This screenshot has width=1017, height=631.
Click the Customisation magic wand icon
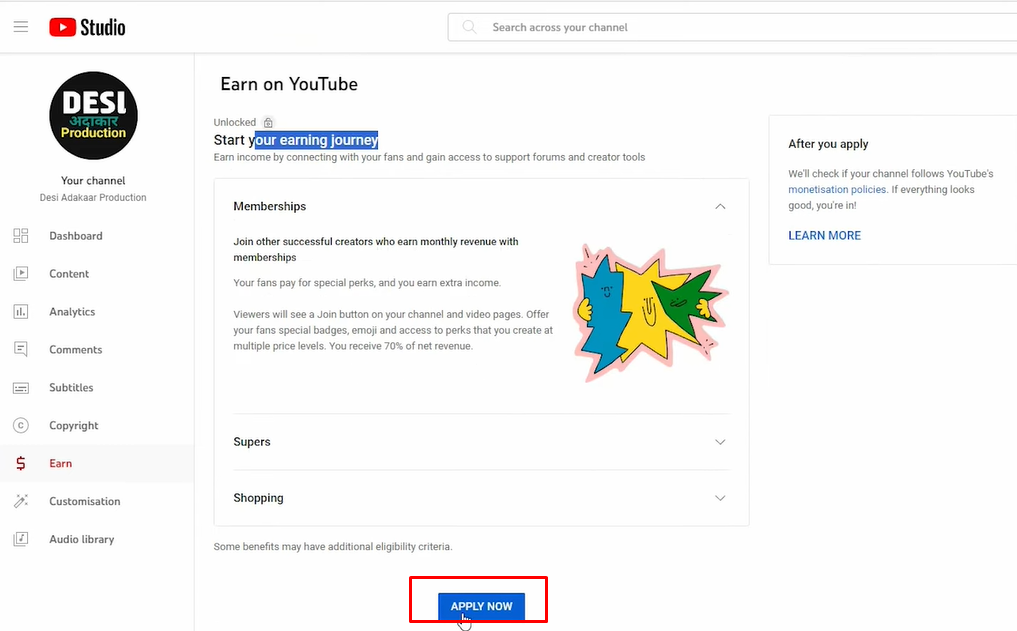tap(21, 501)
